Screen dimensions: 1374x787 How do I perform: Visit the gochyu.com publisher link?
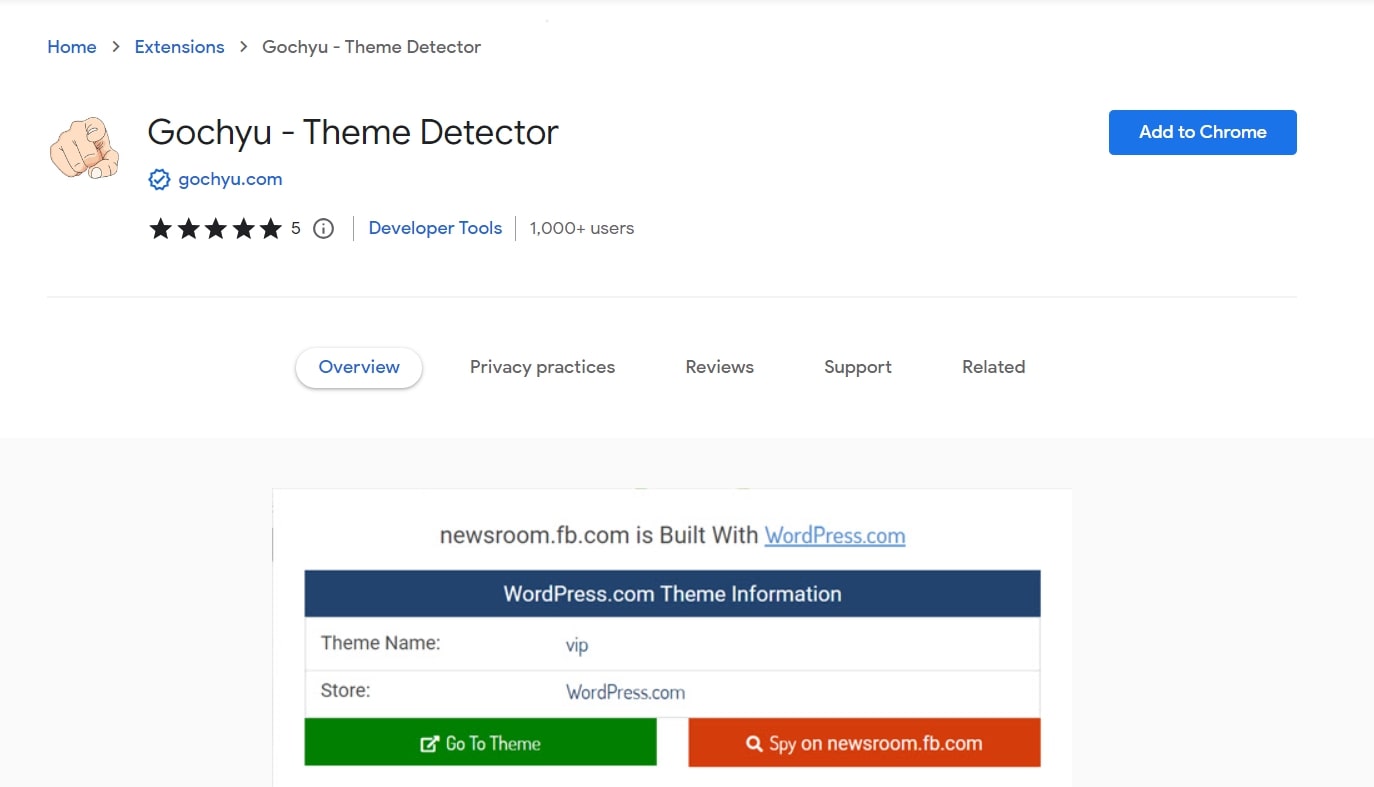point(230,179)
